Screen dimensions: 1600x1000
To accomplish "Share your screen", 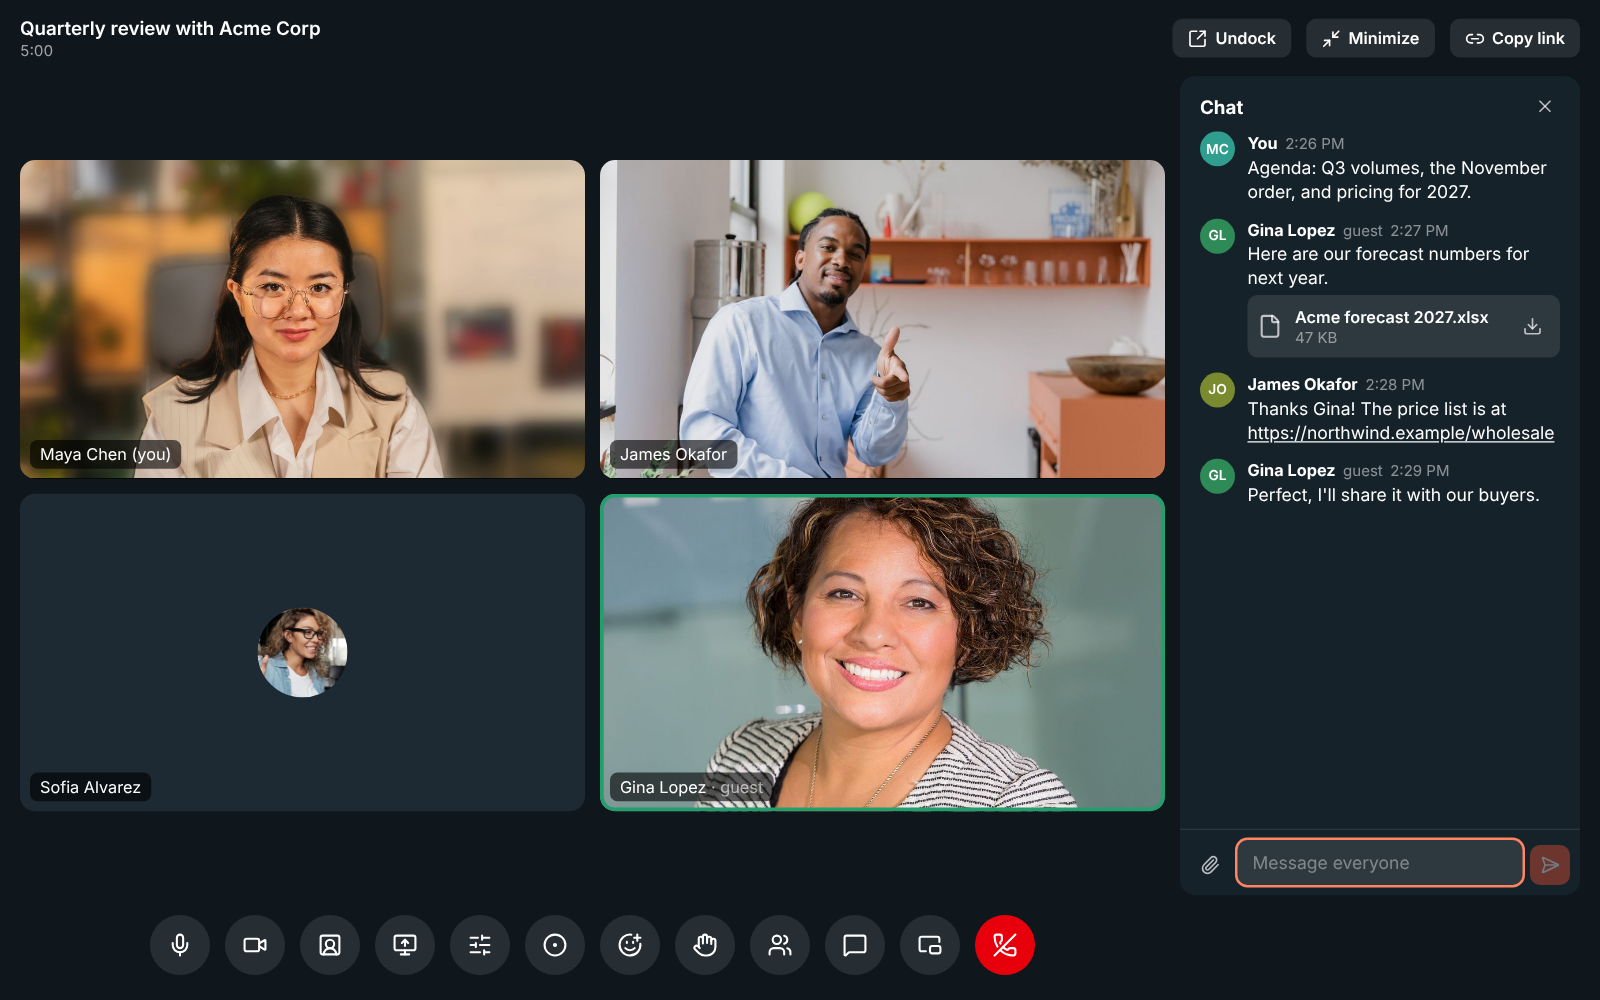I will [x=405, y=945].
